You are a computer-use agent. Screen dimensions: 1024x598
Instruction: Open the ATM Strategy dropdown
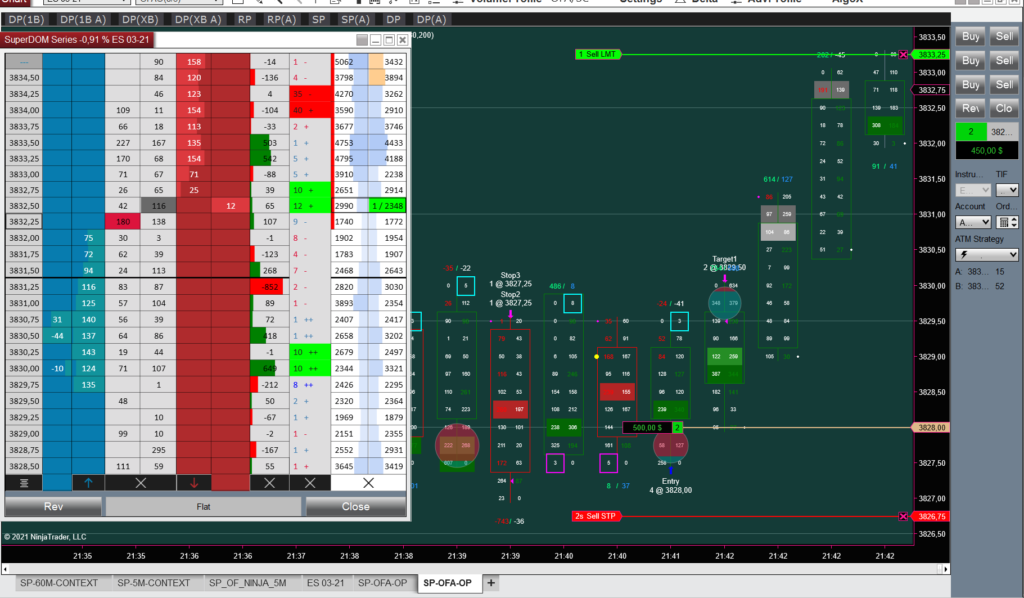point(987,255)
